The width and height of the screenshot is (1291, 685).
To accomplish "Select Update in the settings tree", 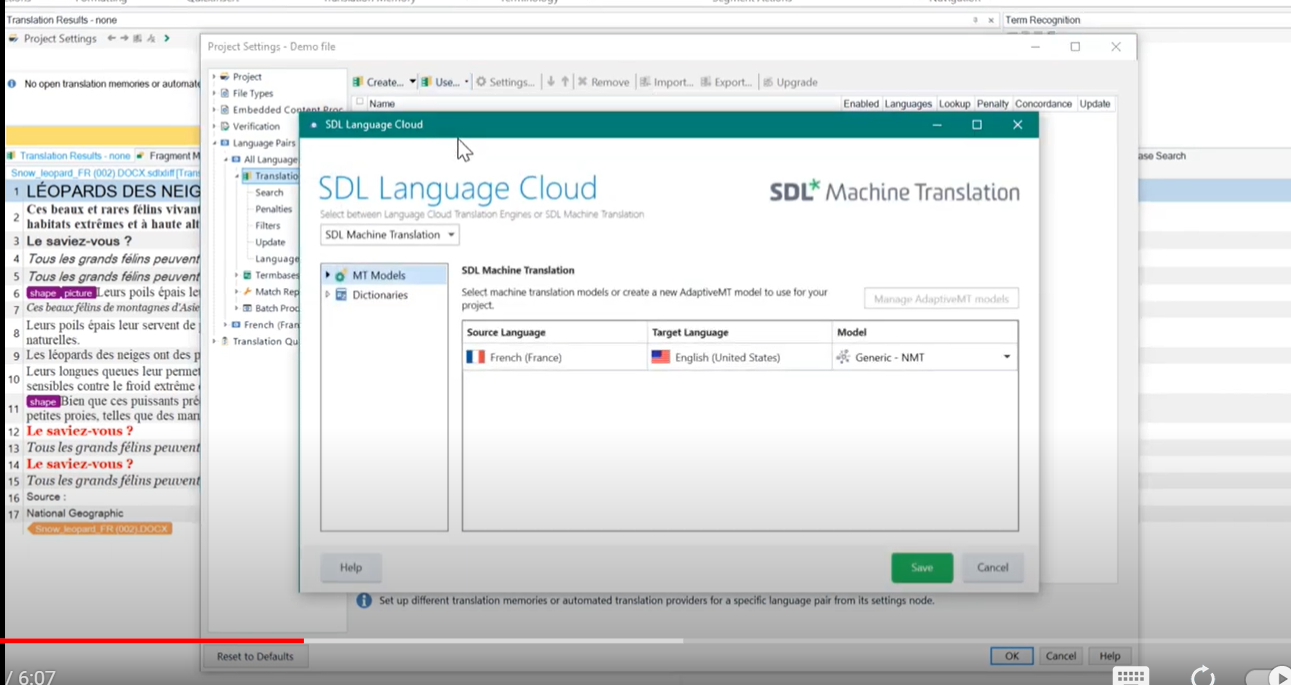I will point(270,242).
